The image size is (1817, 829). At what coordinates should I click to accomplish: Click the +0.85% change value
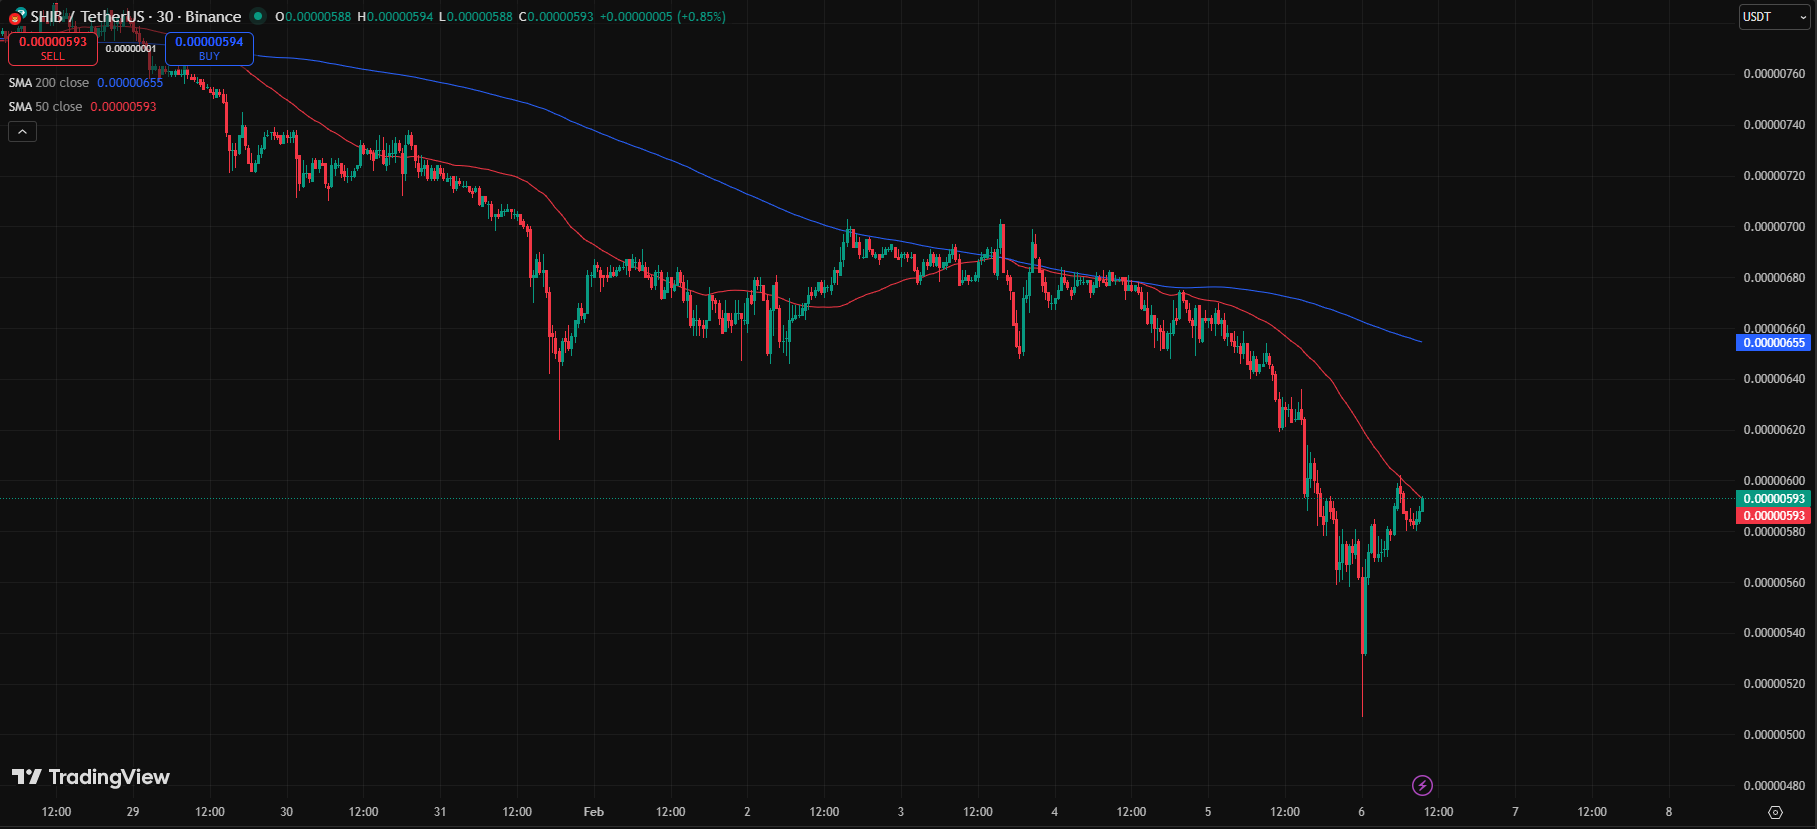click(x=702, y=17)
